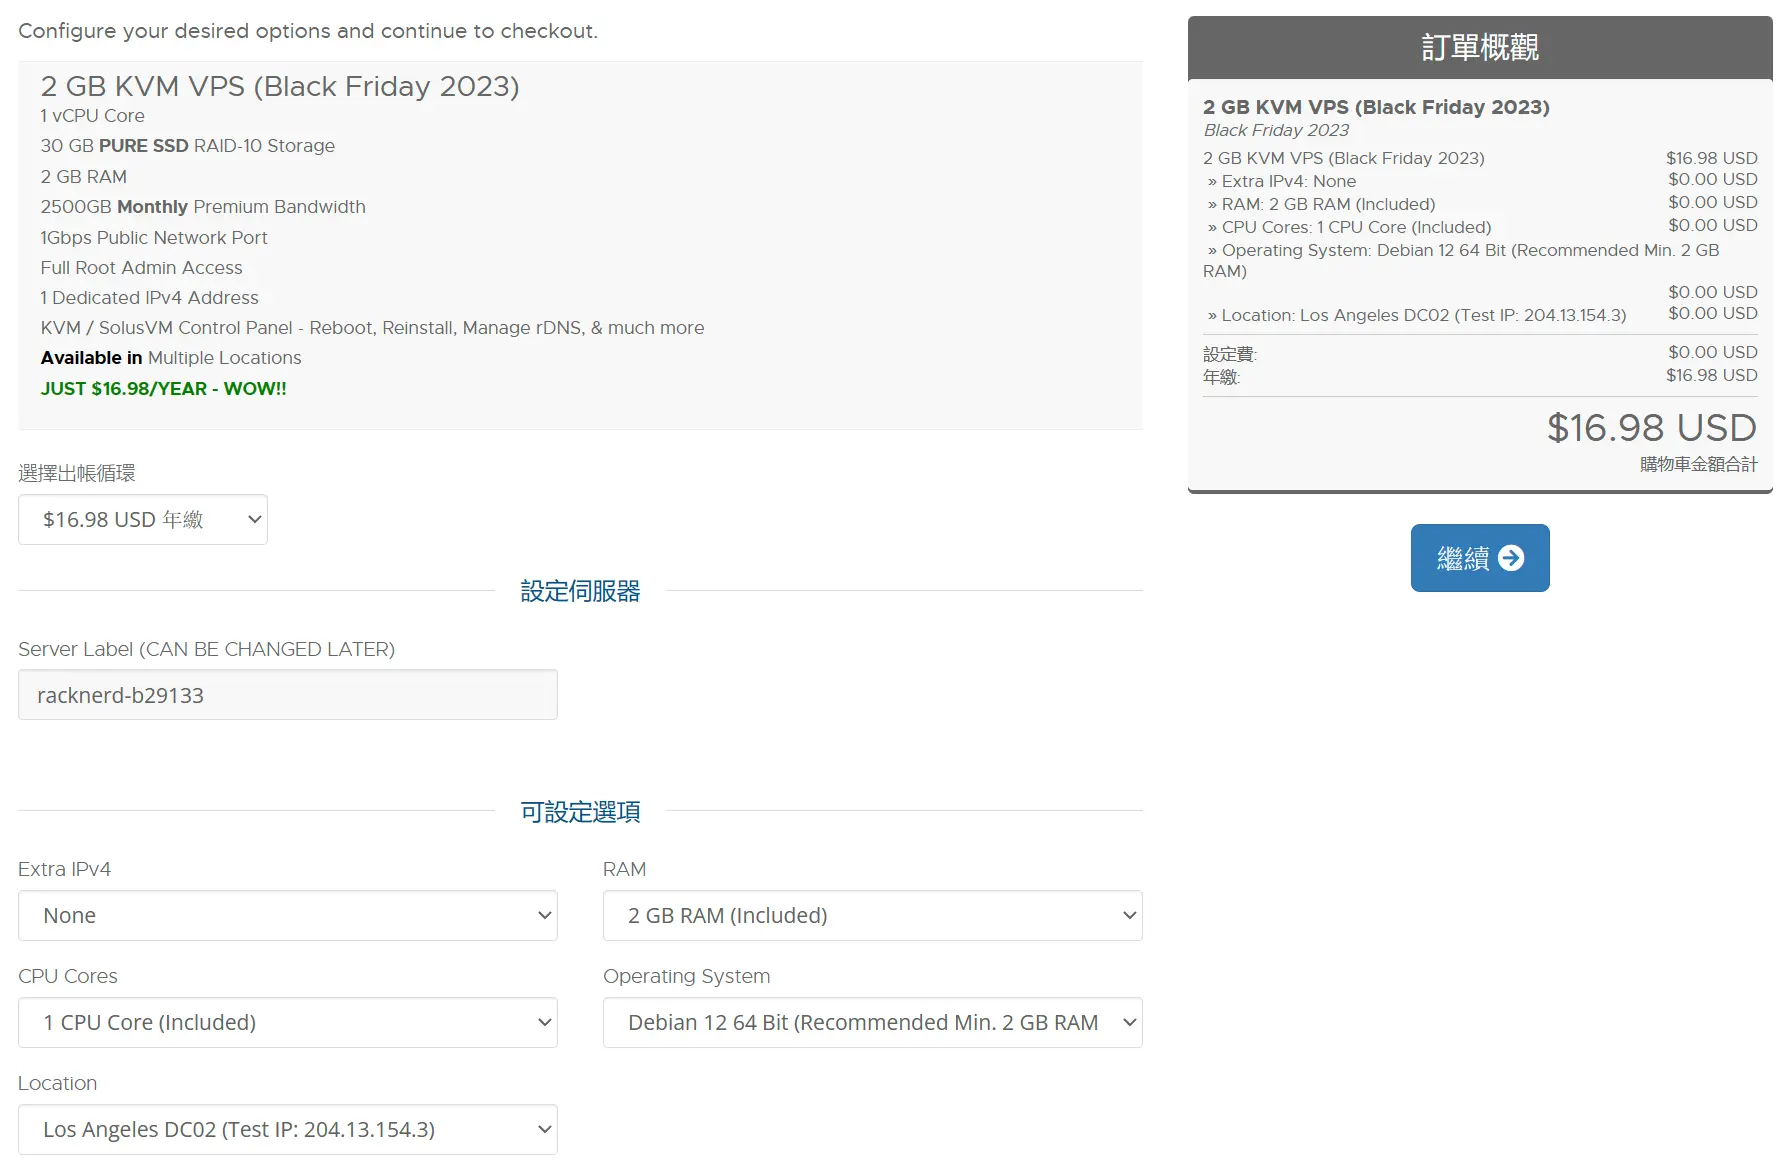
Task: Click the large $16.98 USD total amount
Action: [x=1652, y=428]
